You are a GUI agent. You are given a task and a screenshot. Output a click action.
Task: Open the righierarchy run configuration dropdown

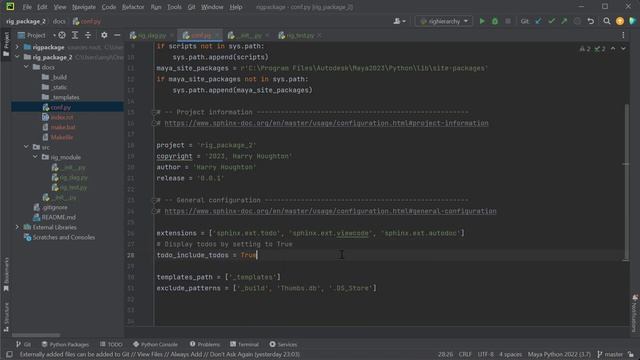[x=444, y=21]
